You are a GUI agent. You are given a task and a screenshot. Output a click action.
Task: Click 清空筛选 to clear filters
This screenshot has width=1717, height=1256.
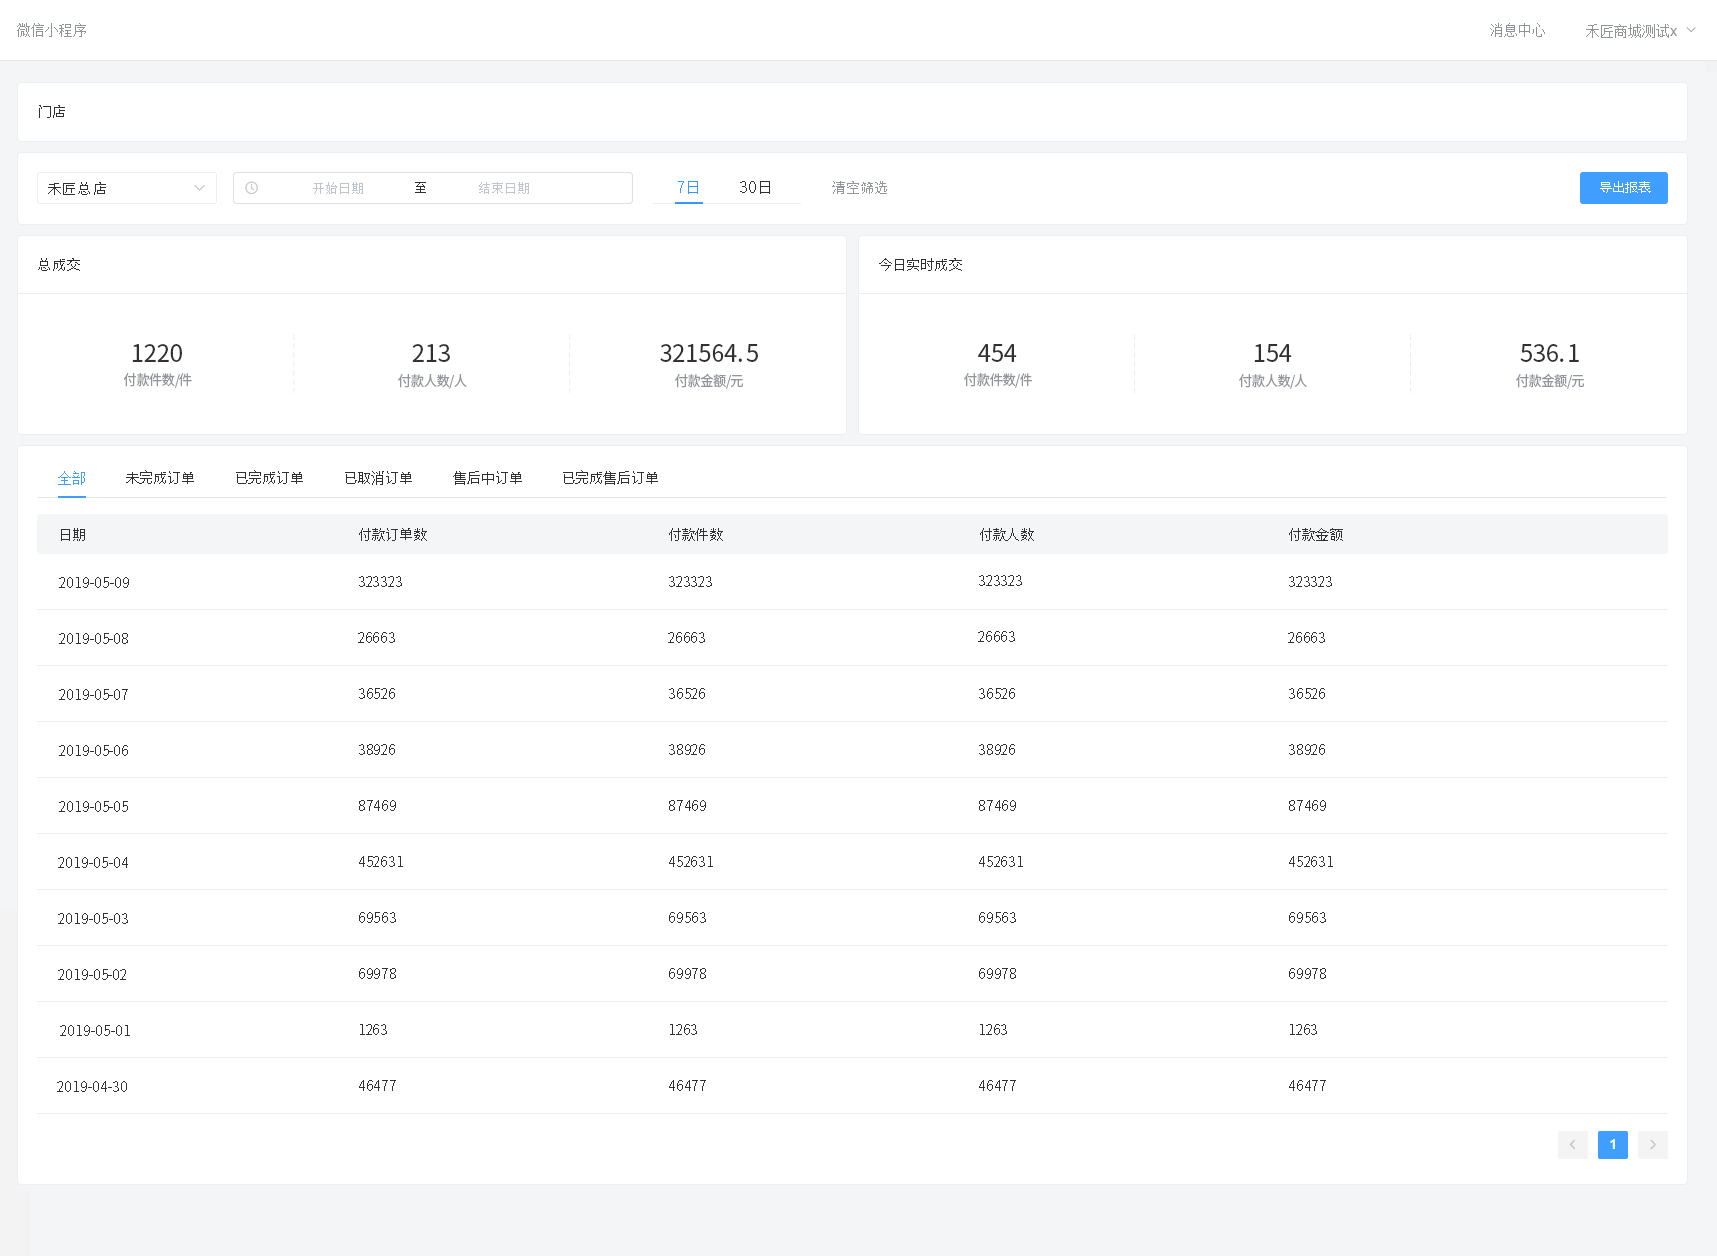[859, 188]
